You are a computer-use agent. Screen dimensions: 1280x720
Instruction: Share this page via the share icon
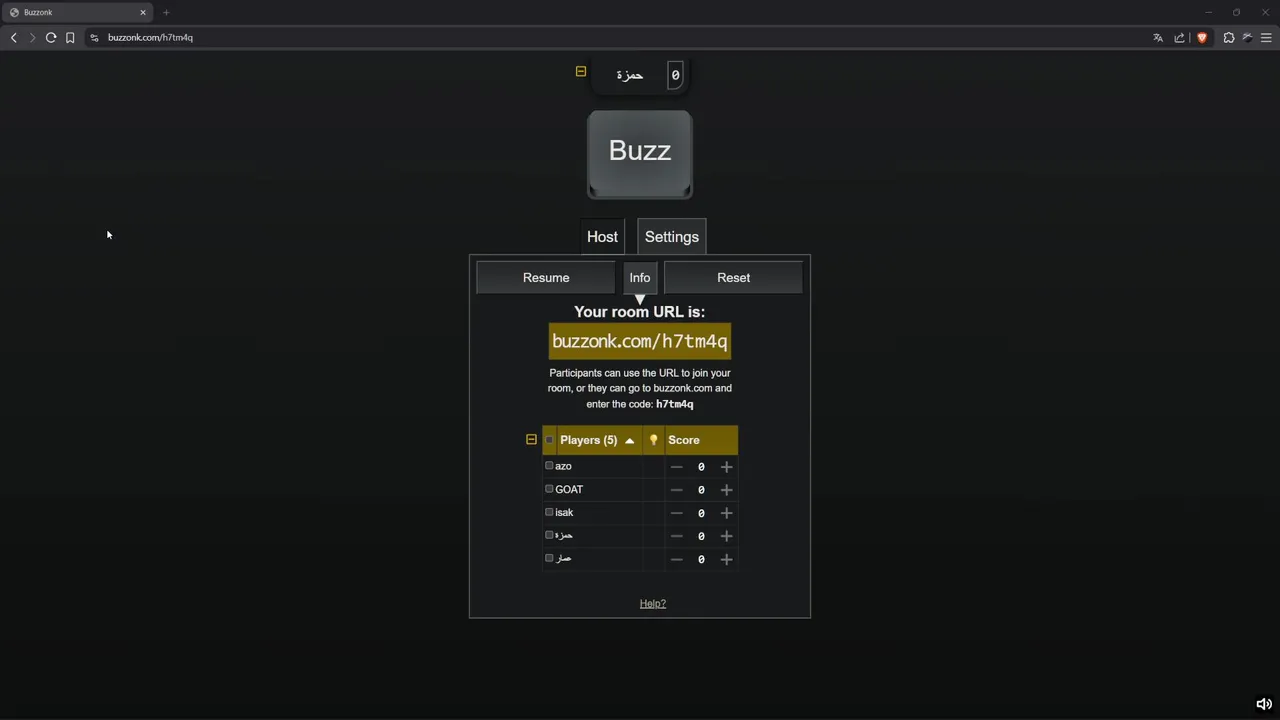pyautogui.click(x=1180, y=38)
